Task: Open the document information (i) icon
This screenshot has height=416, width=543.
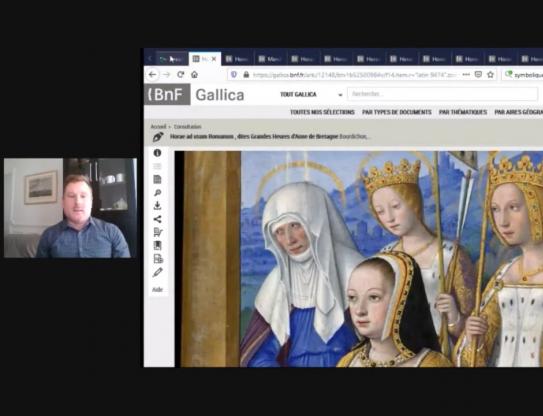Action: 157,153
